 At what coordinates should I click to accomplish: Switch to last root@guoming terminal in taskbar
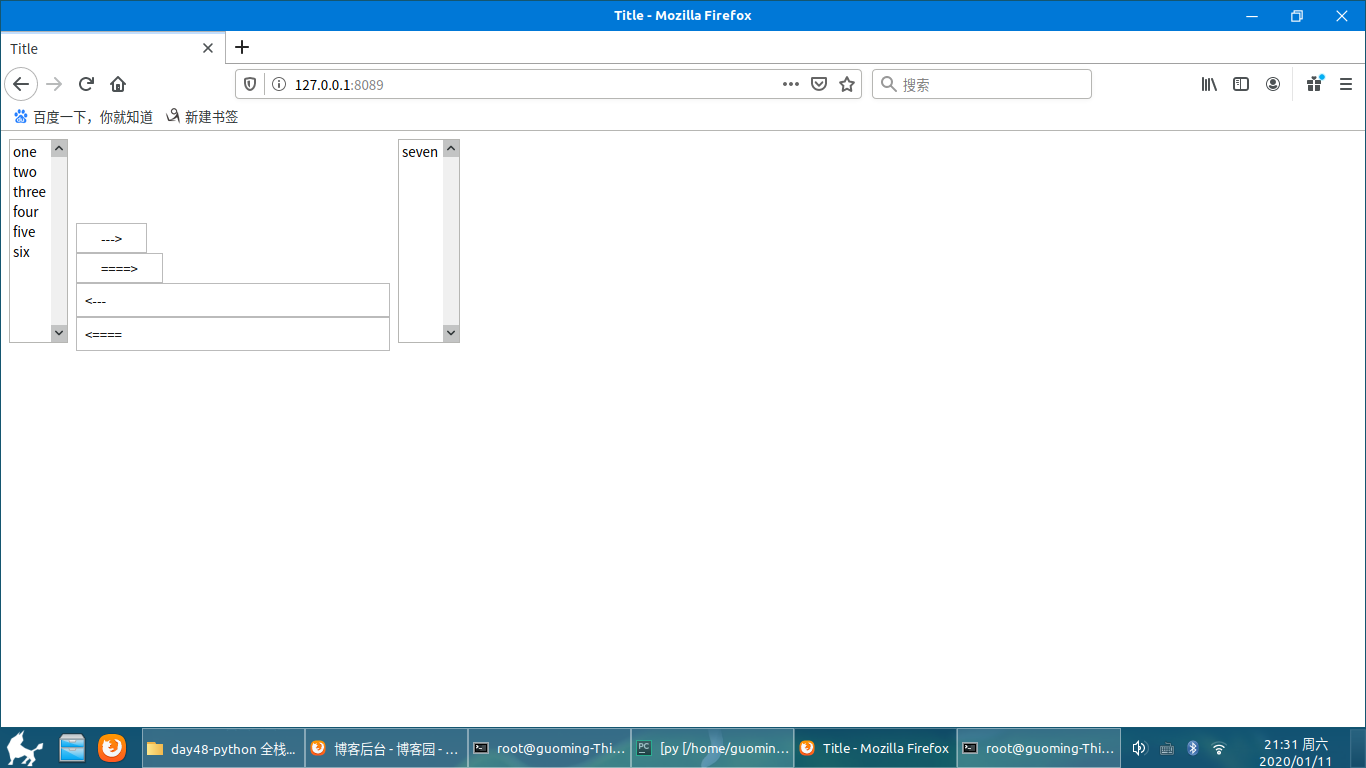pyautogui.click(x=1038, y=748)
